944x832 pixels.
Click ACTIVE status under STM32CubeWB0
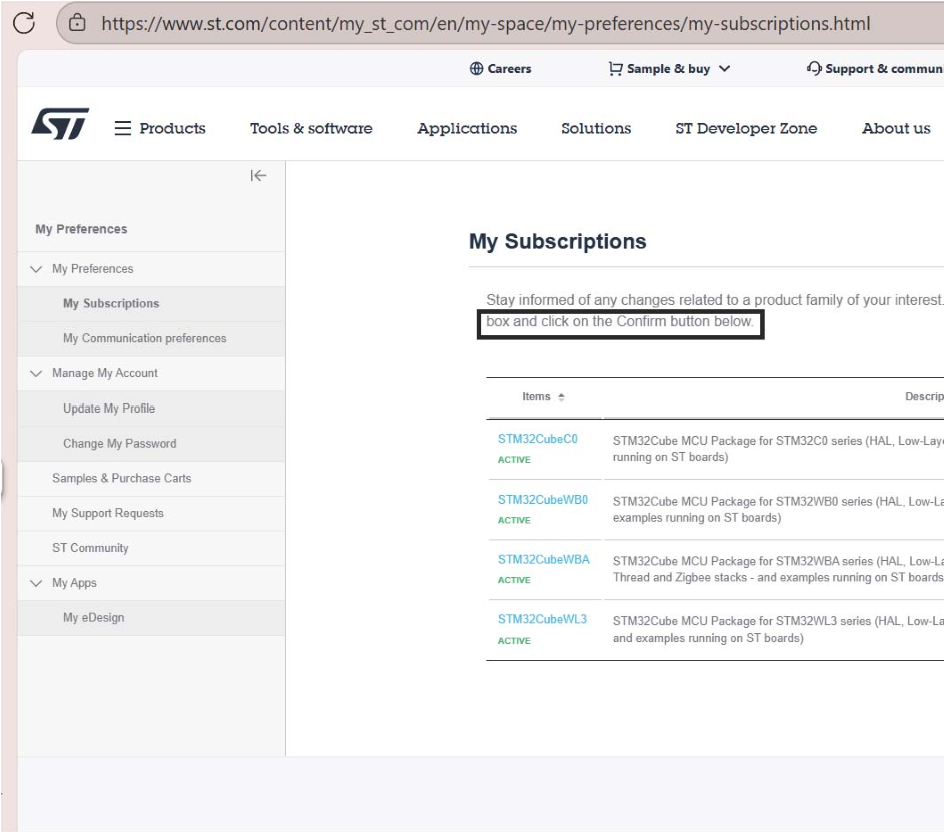pyautogui.click(x=514, y=521)
